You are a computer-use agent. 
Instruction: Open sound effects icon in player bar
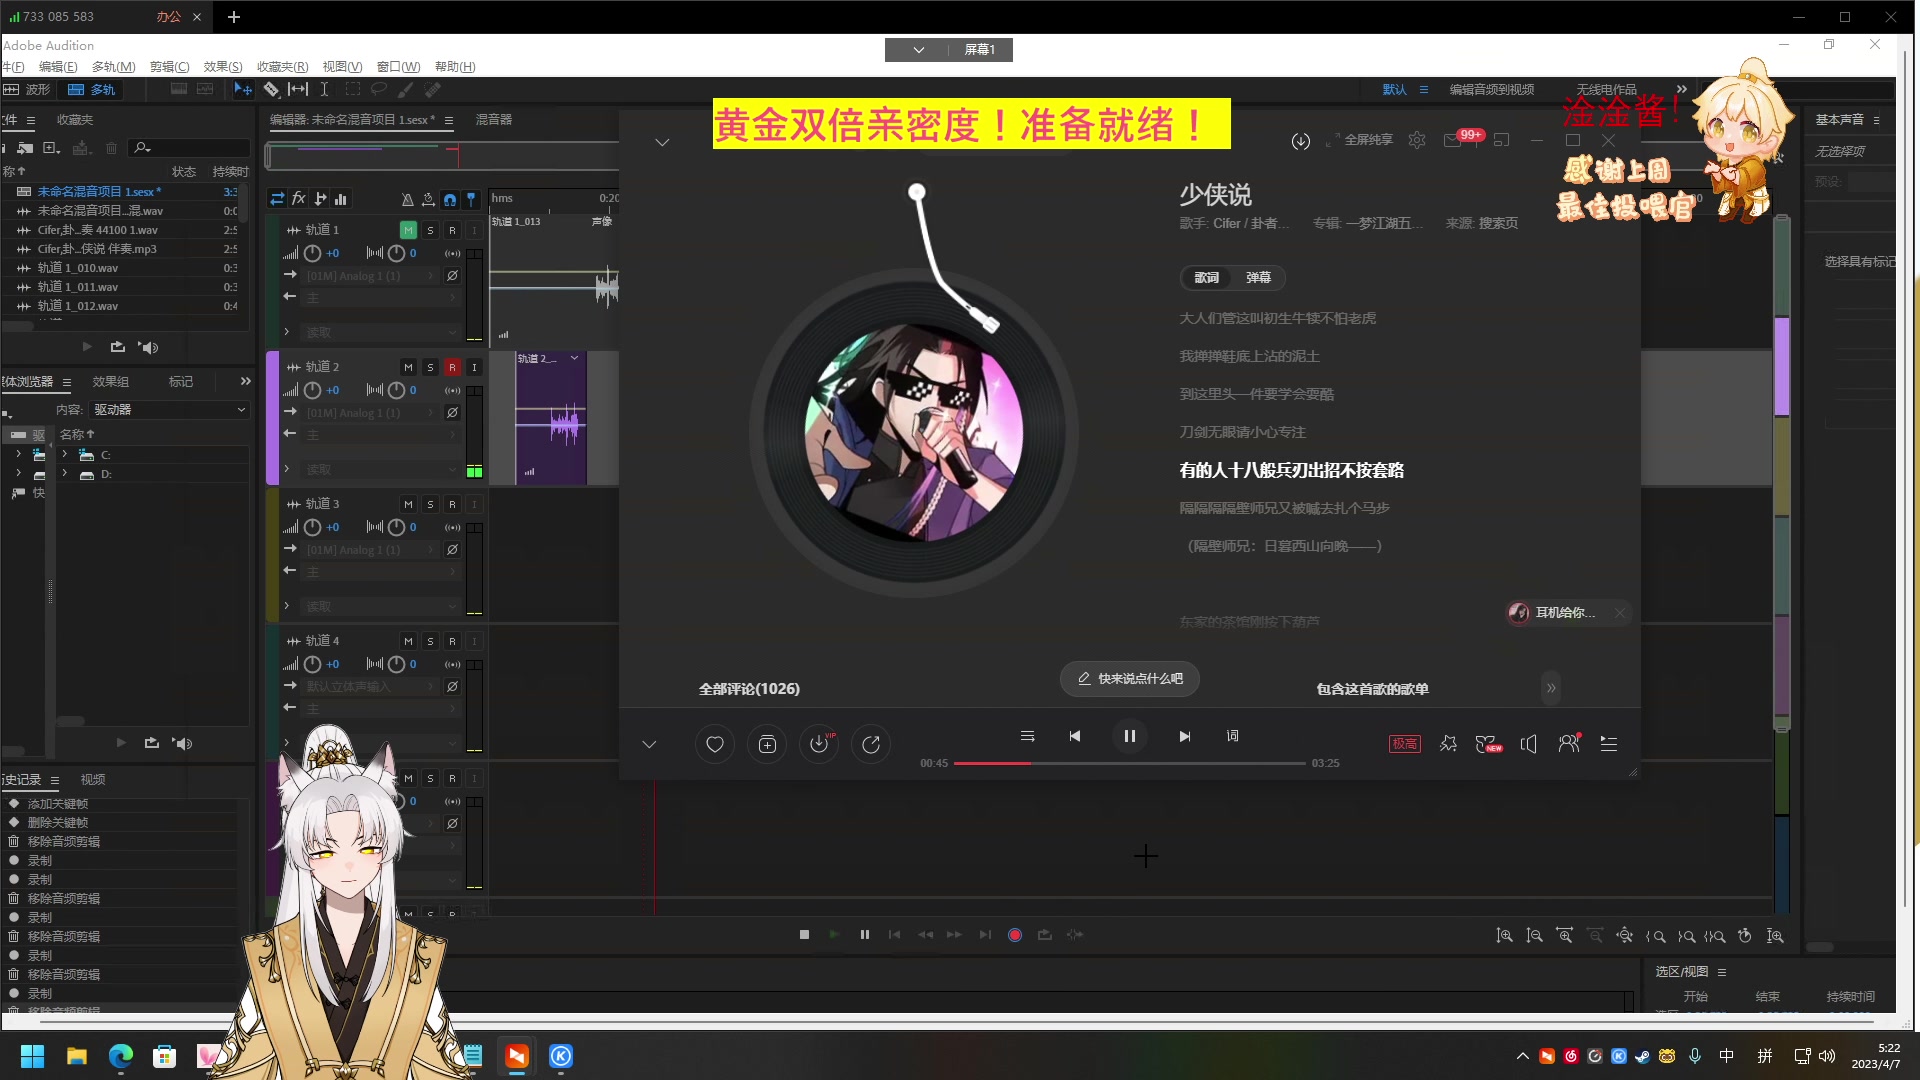[x=1448, y=744]
